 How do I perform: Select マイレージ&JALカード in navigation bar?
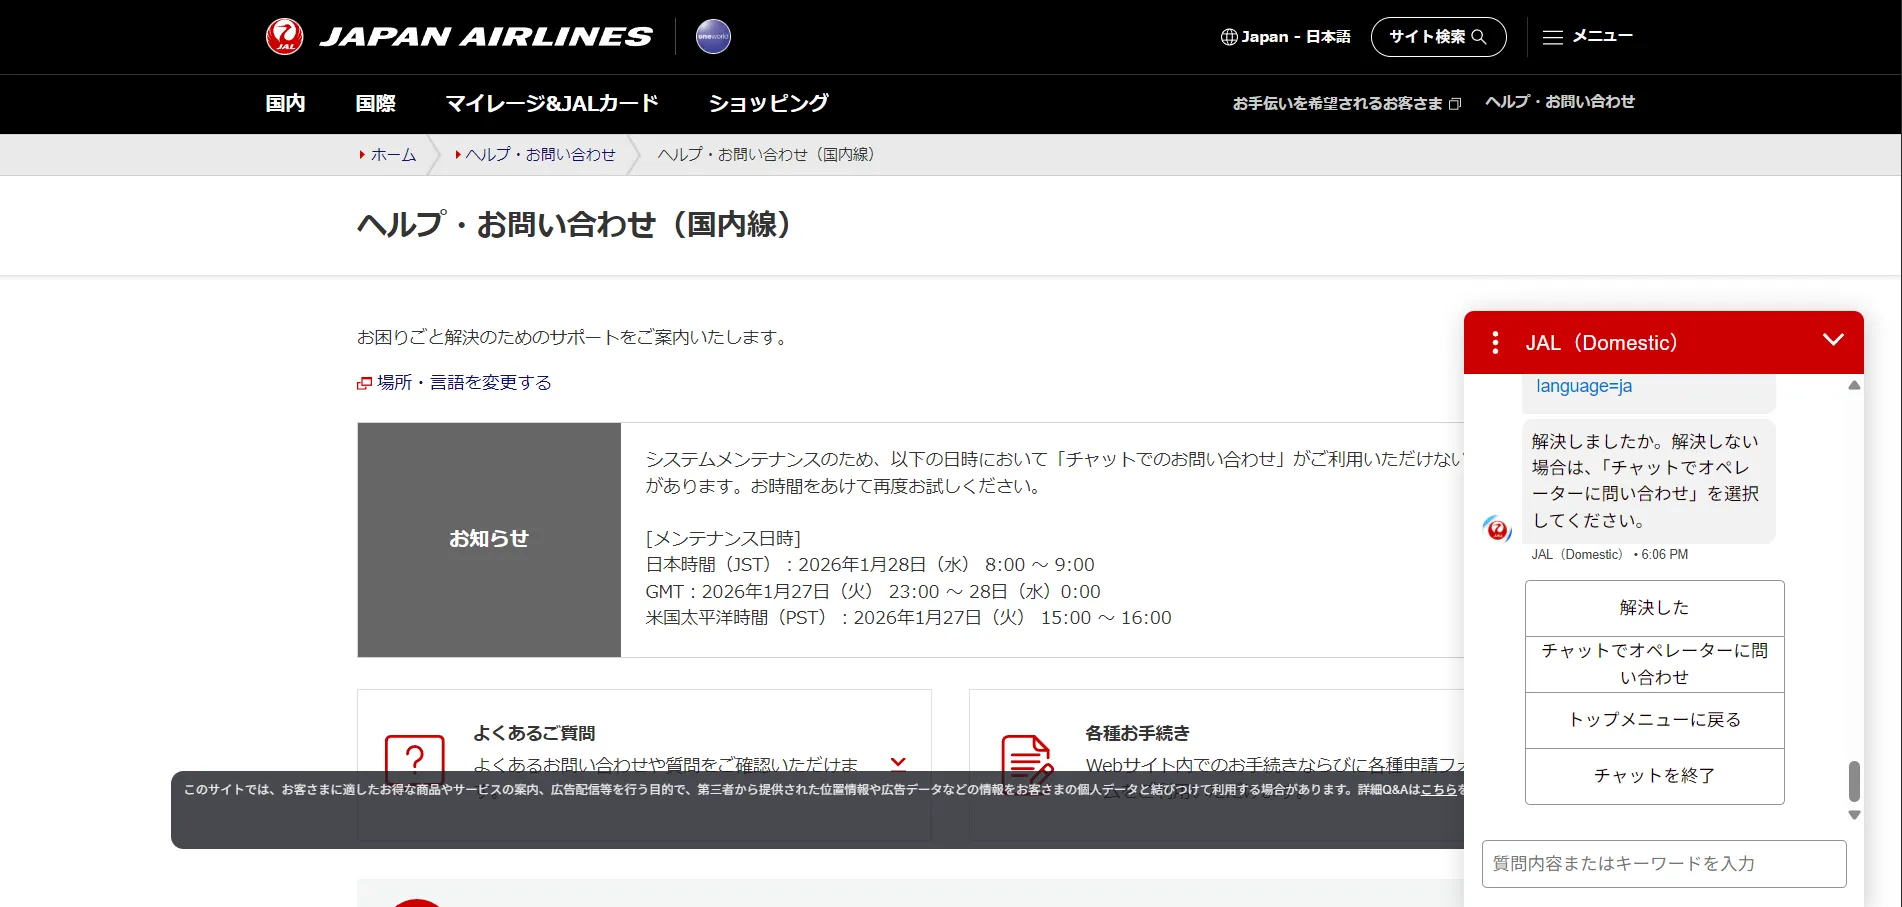[x=552, y=103]
